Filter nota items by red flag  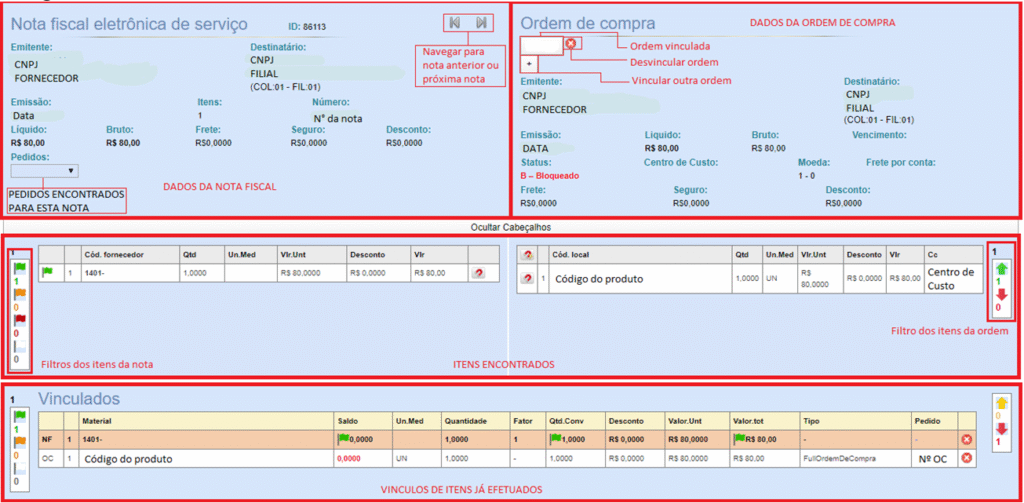pyautogui.click(x=18, y=319)
